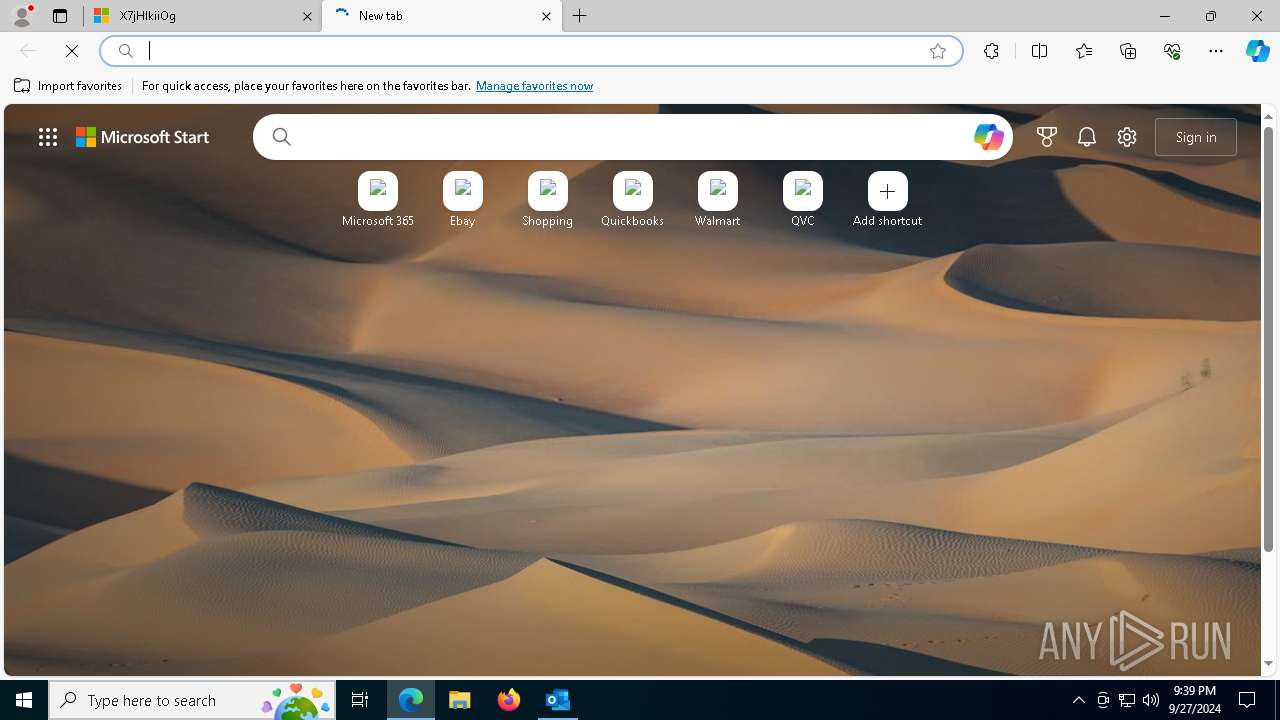The image size is (1280, 720).
Task: Open the Microsoft 365 shortcut
Action: click(x=378, y=199)
